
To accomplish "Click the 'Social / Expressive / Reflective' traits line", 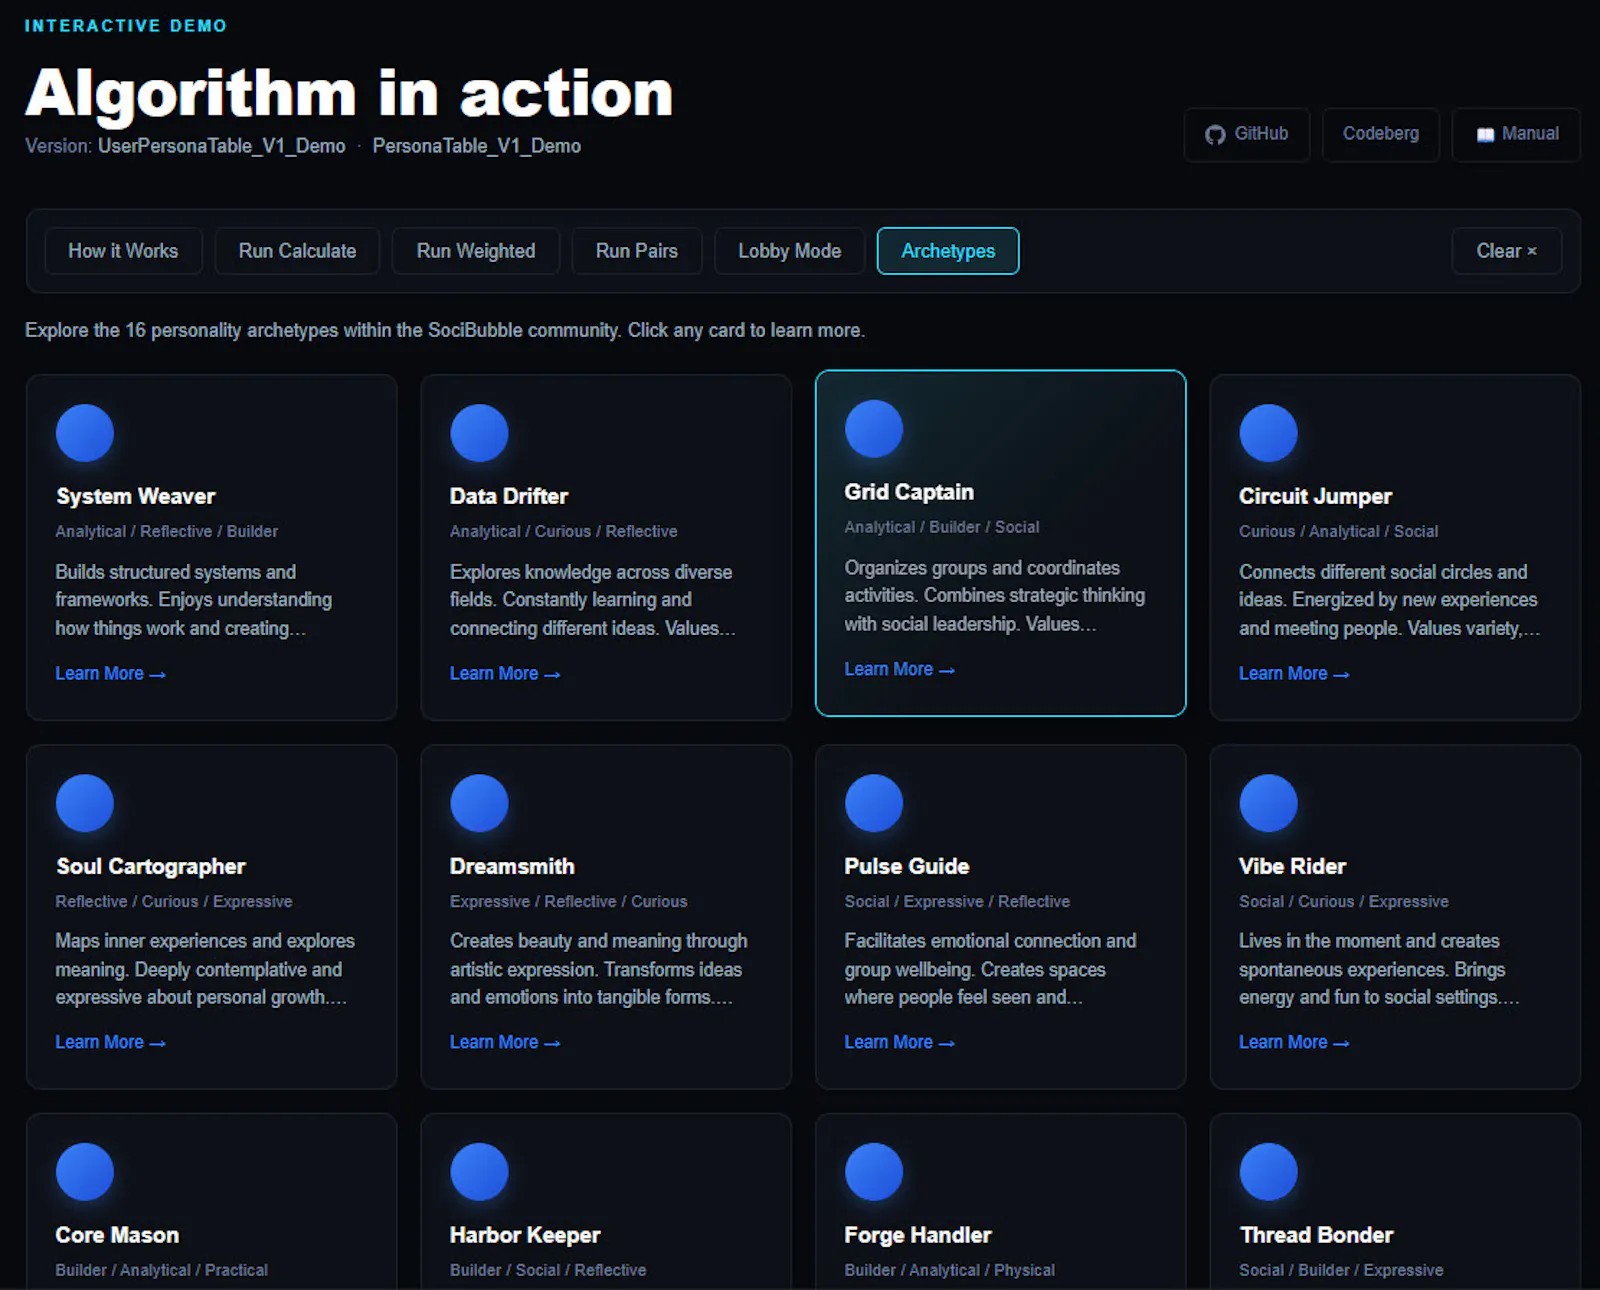I will click(957, 901).
